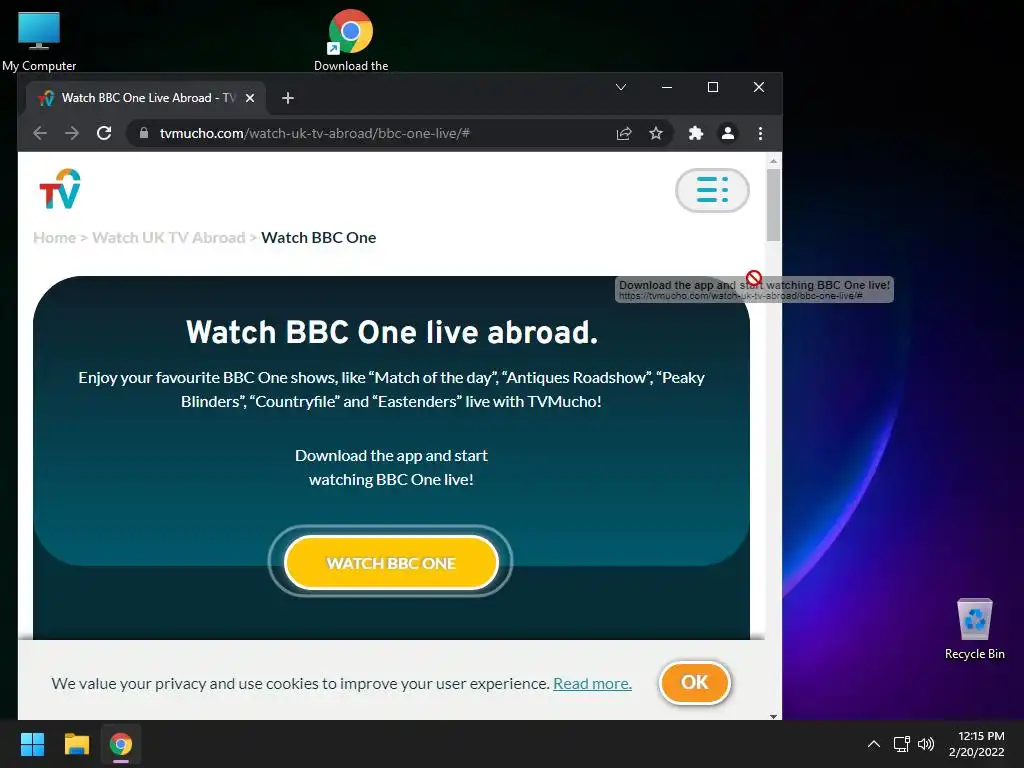This screenshot has height=768, width=1024.
Task: Click the scrollbar down arrow
Action: pos(773,716)
